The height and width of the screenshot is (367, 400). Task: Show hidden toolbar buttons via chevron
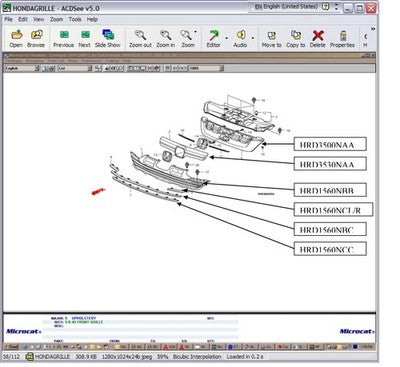tap(373, 29)
